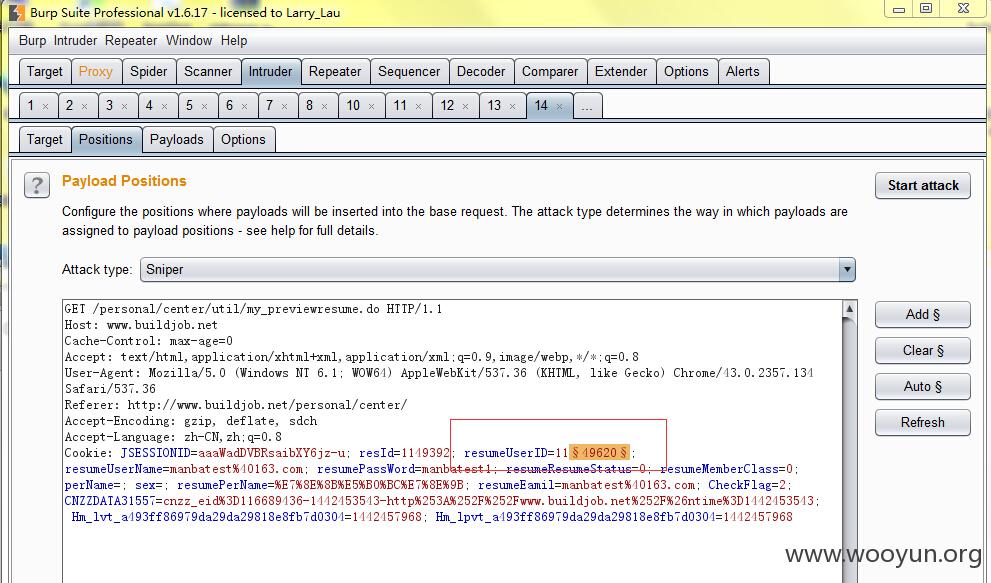Image resolution: width=991 pixels, height=583 pixels.
Task: Click the 'Payload Positions' heading
Action: pos(124,181)
